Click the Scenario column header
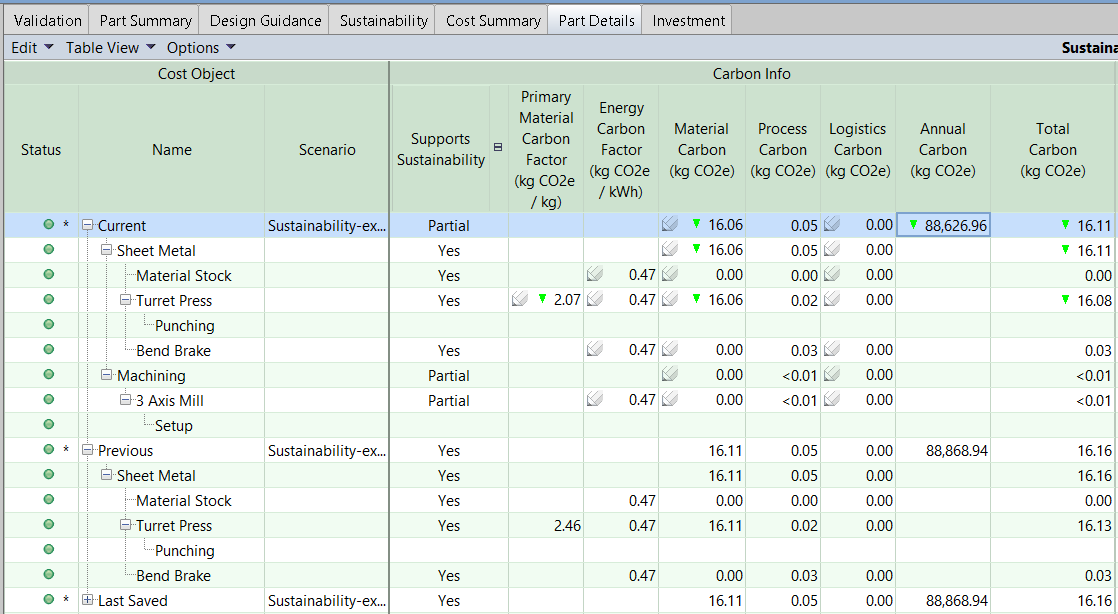Screen dimensions: 1118x614 click(327, 150)
